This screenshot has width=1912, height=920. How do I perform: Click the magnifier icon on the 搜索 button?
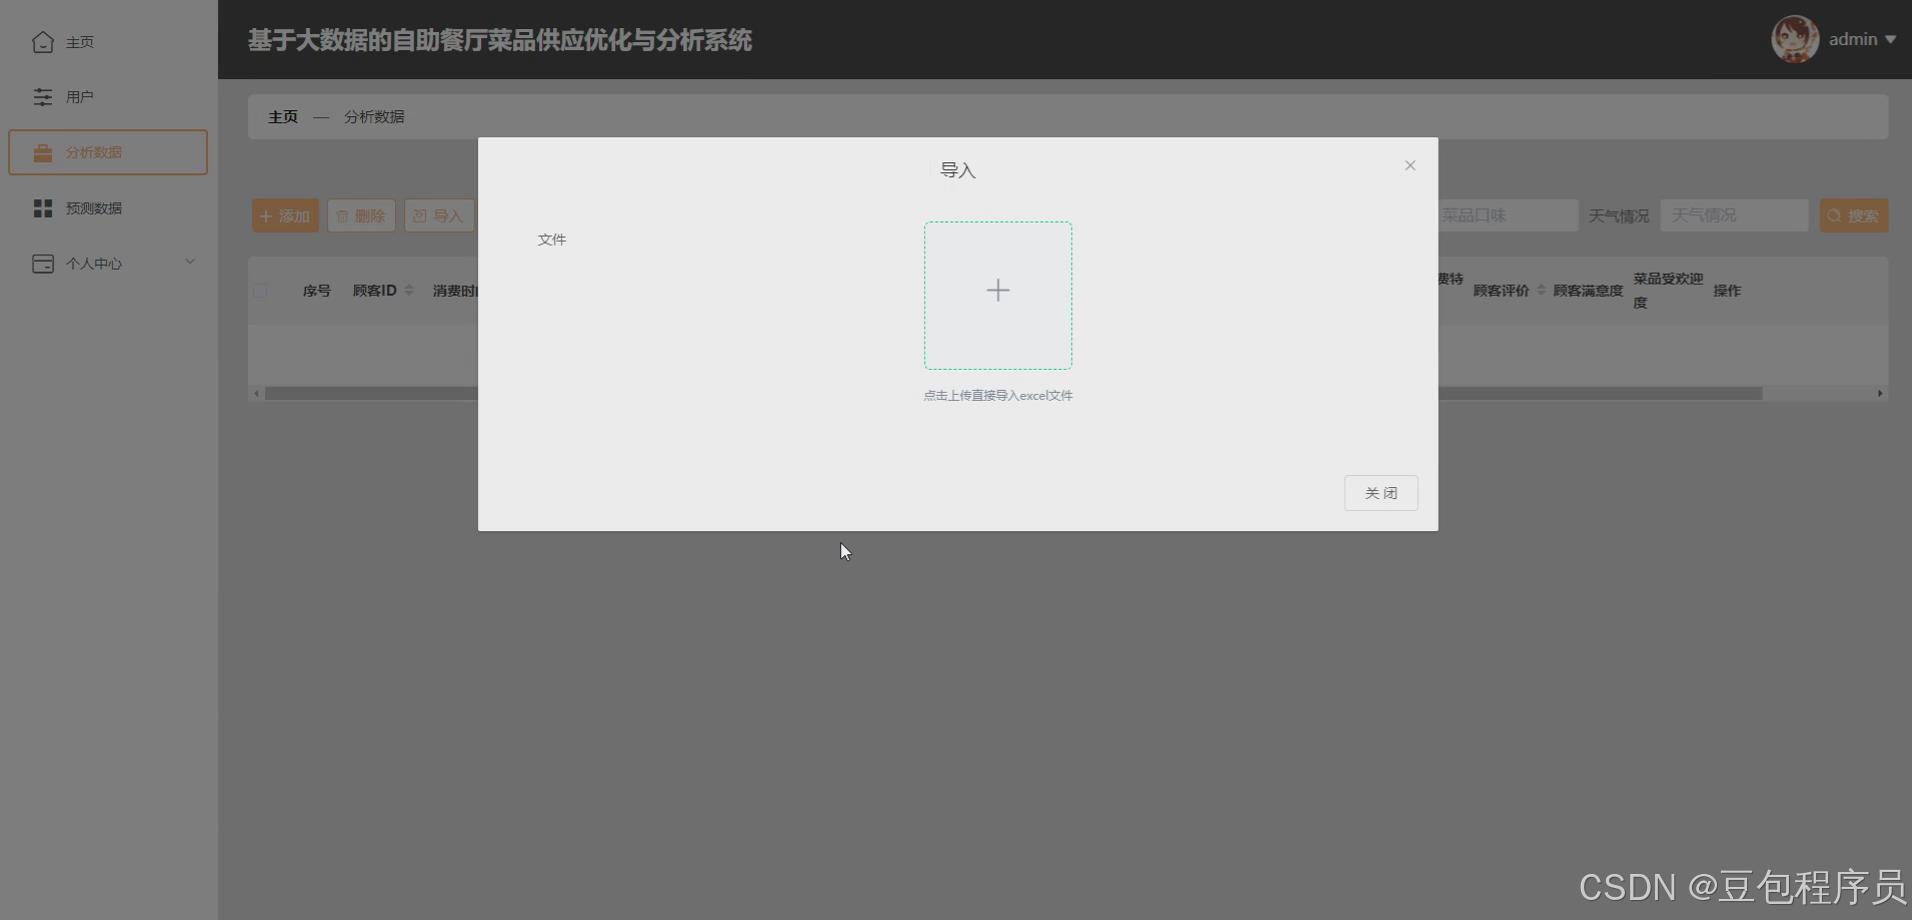tap(1834, 215)
